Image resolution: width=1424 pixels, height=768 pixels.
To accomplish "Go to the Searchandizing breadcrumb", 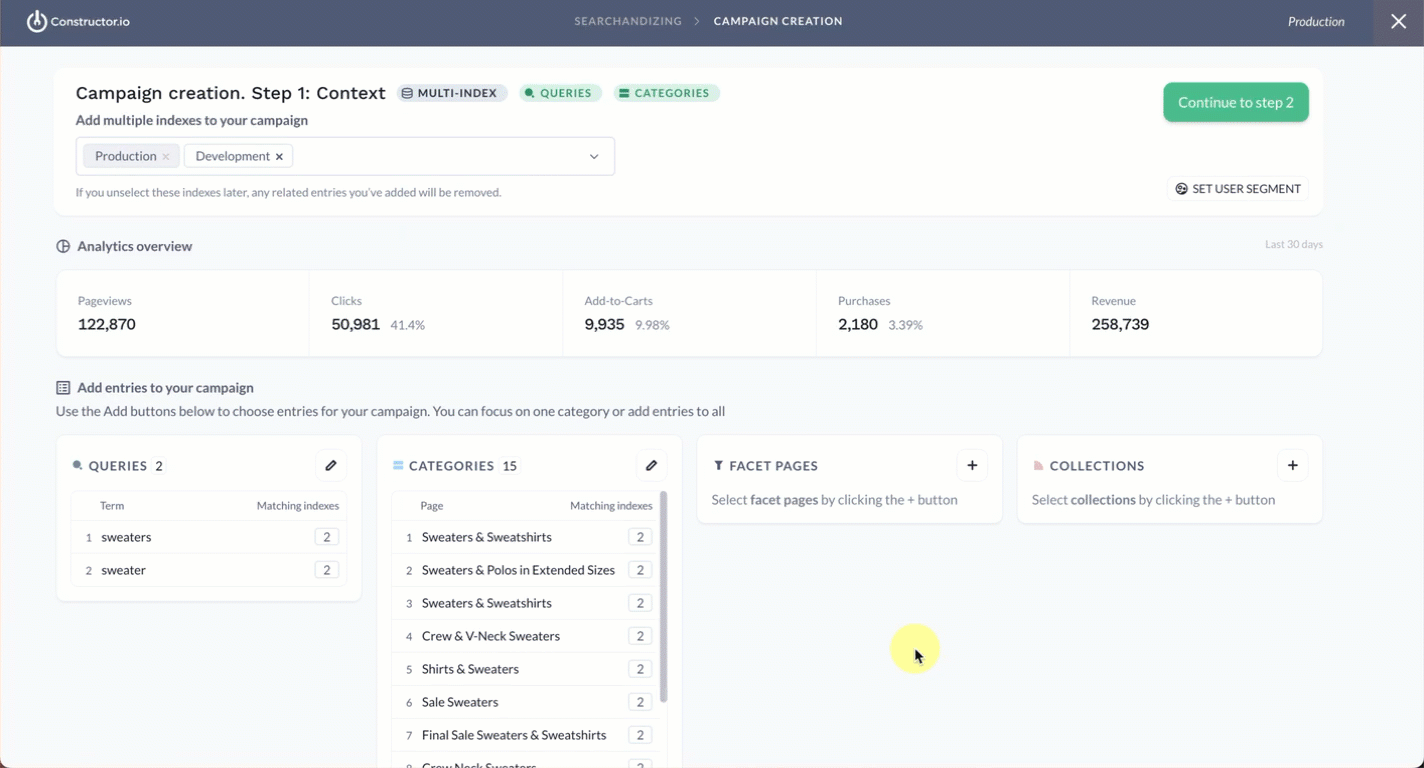I will tap(628, 21).
